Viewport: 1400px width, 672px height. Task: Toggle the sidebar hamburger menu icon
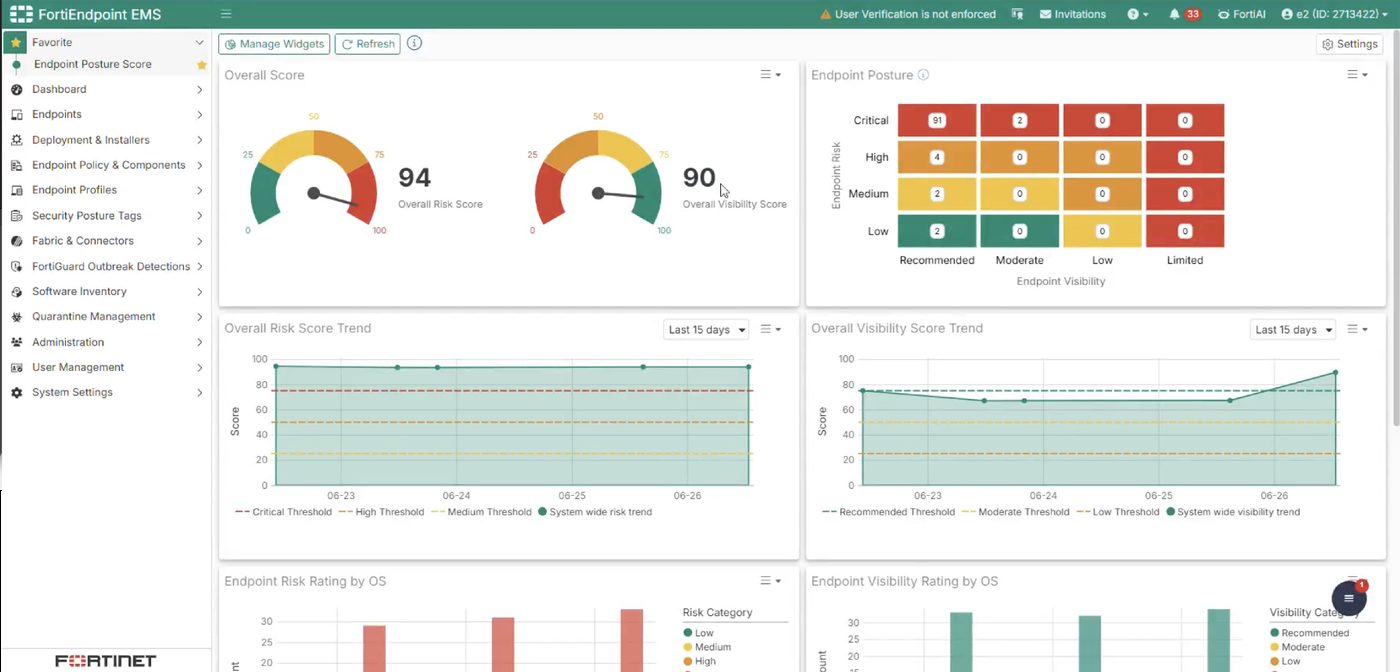tap(226, 14)
